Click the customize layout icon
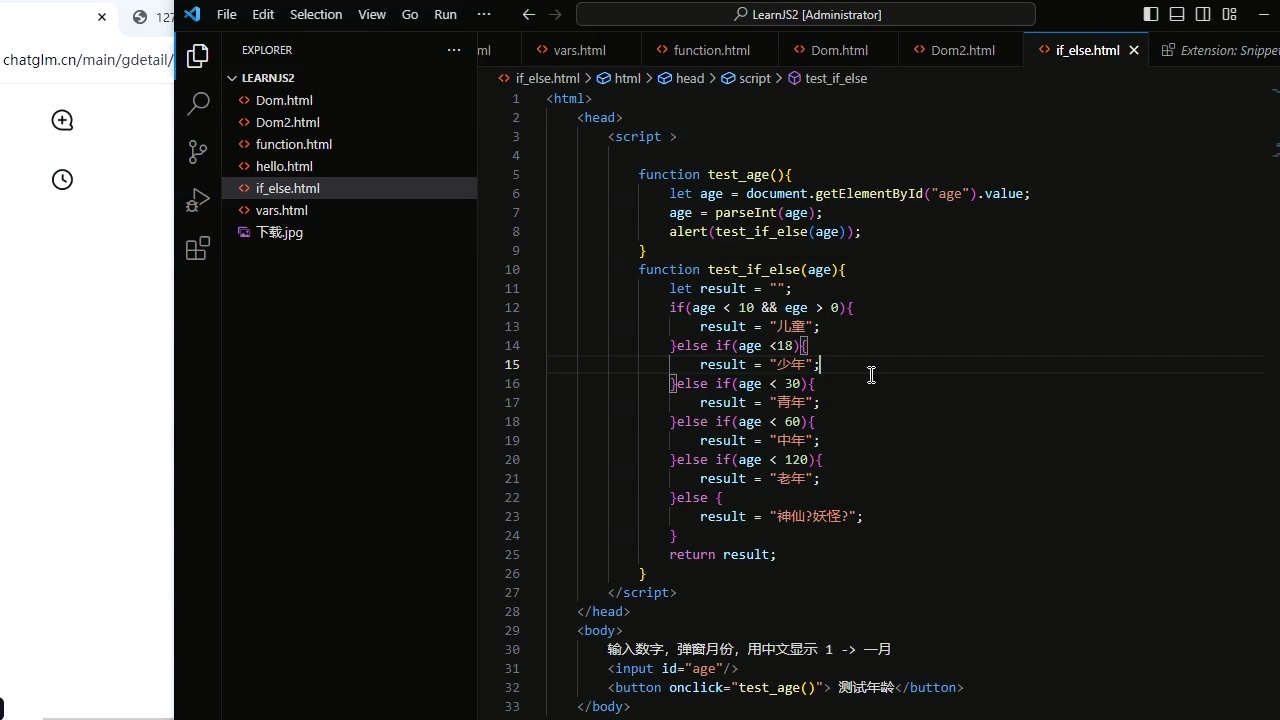 click(1229, 15)
